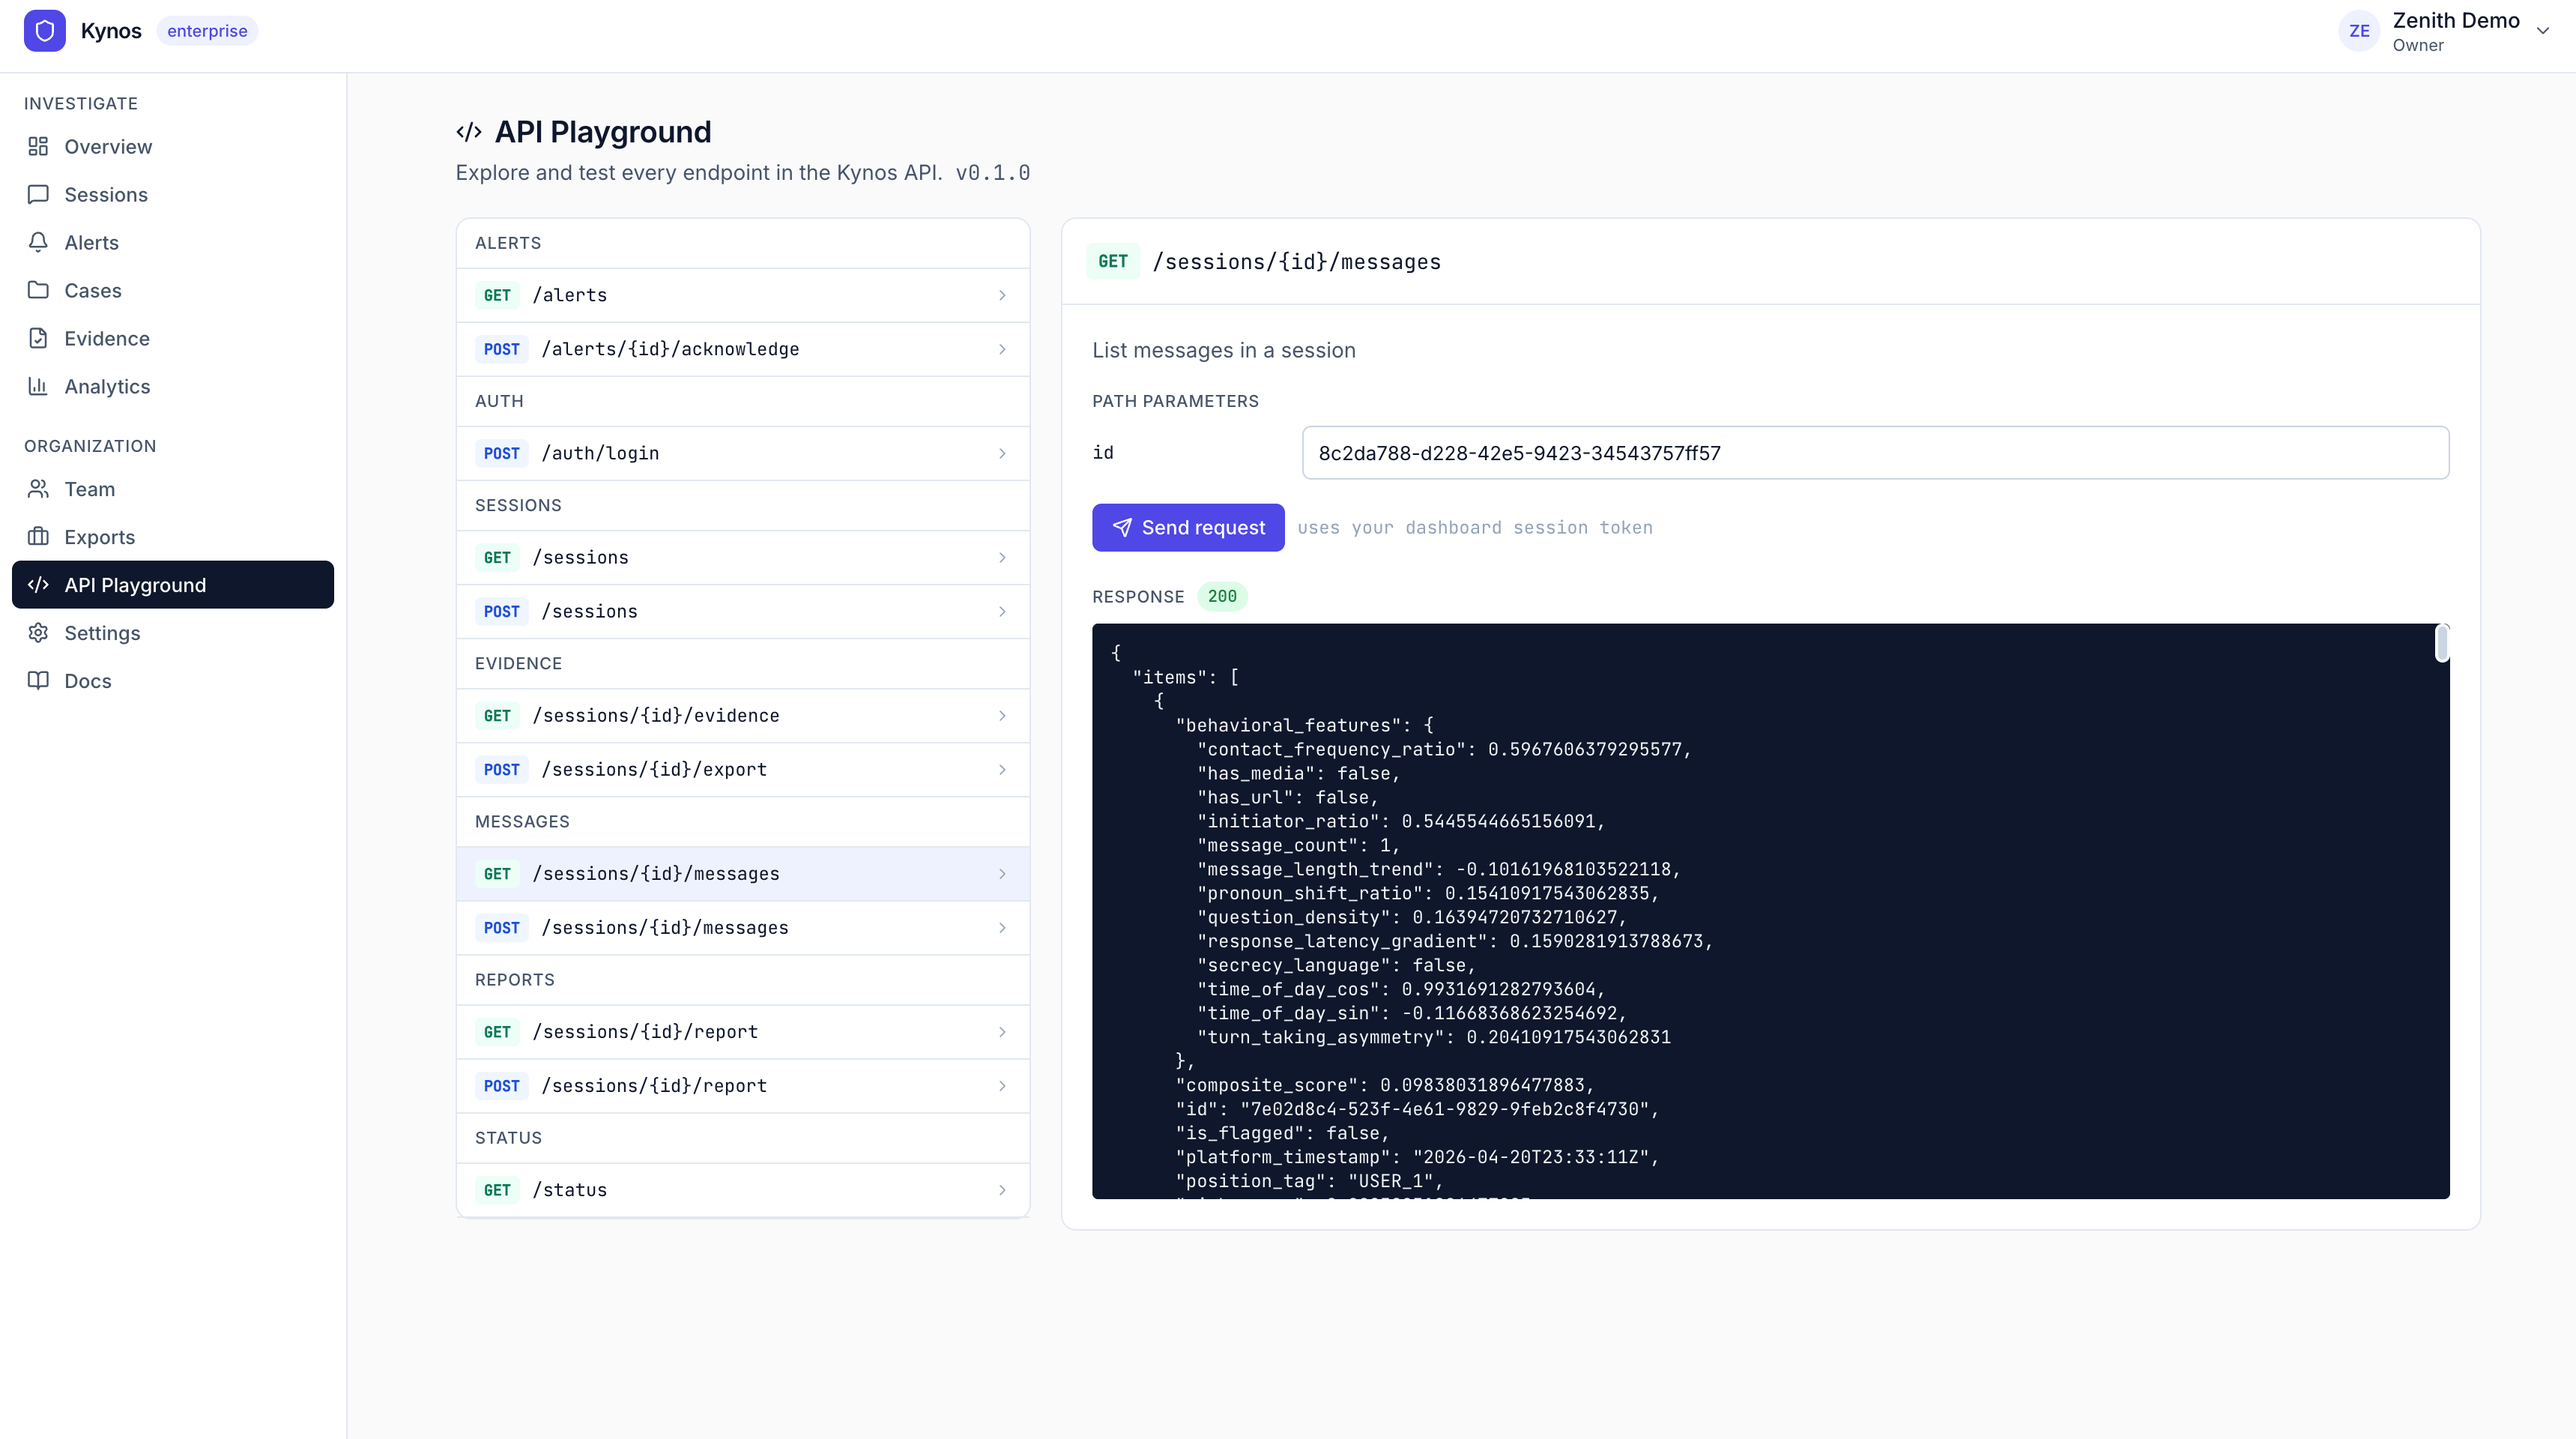This screenshot has width=2576, height=1439.
Task: Open the Zenith Demo account dropdown
Action: point(2543,30)
